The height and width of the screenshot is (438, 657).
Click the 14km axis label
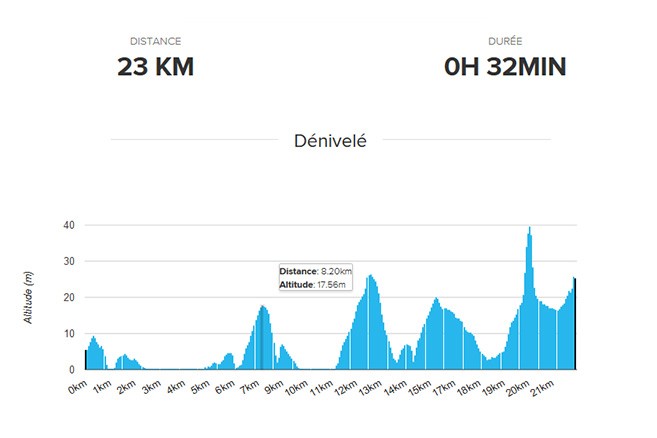[395, 388]
